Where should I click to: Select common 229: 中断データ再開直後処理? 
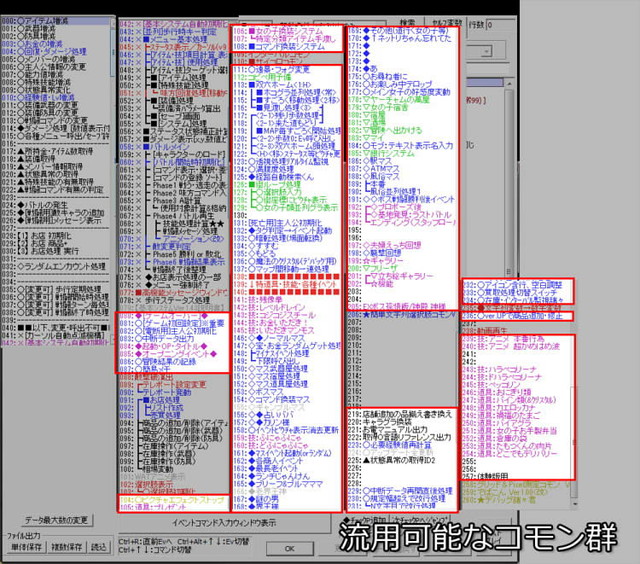click(x=402, y=491)
